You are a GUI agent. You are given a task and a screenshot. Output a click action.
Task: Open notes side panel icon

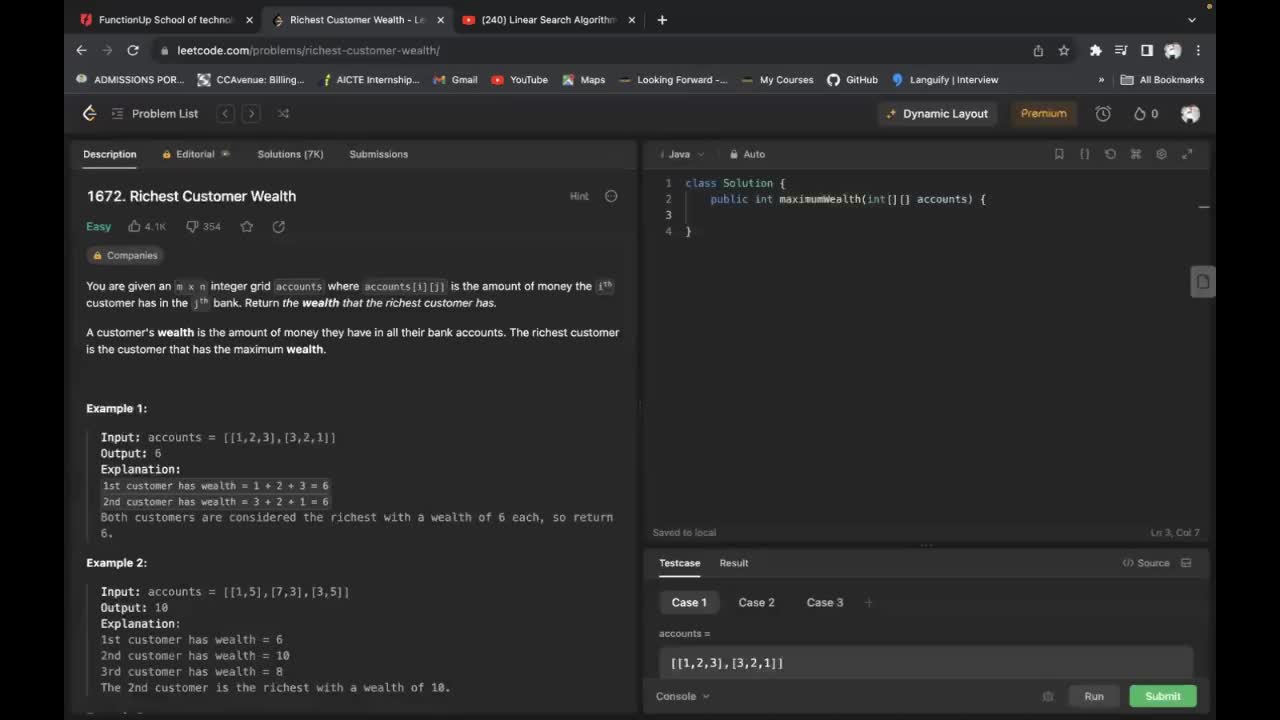click(x=1203, y=282)
